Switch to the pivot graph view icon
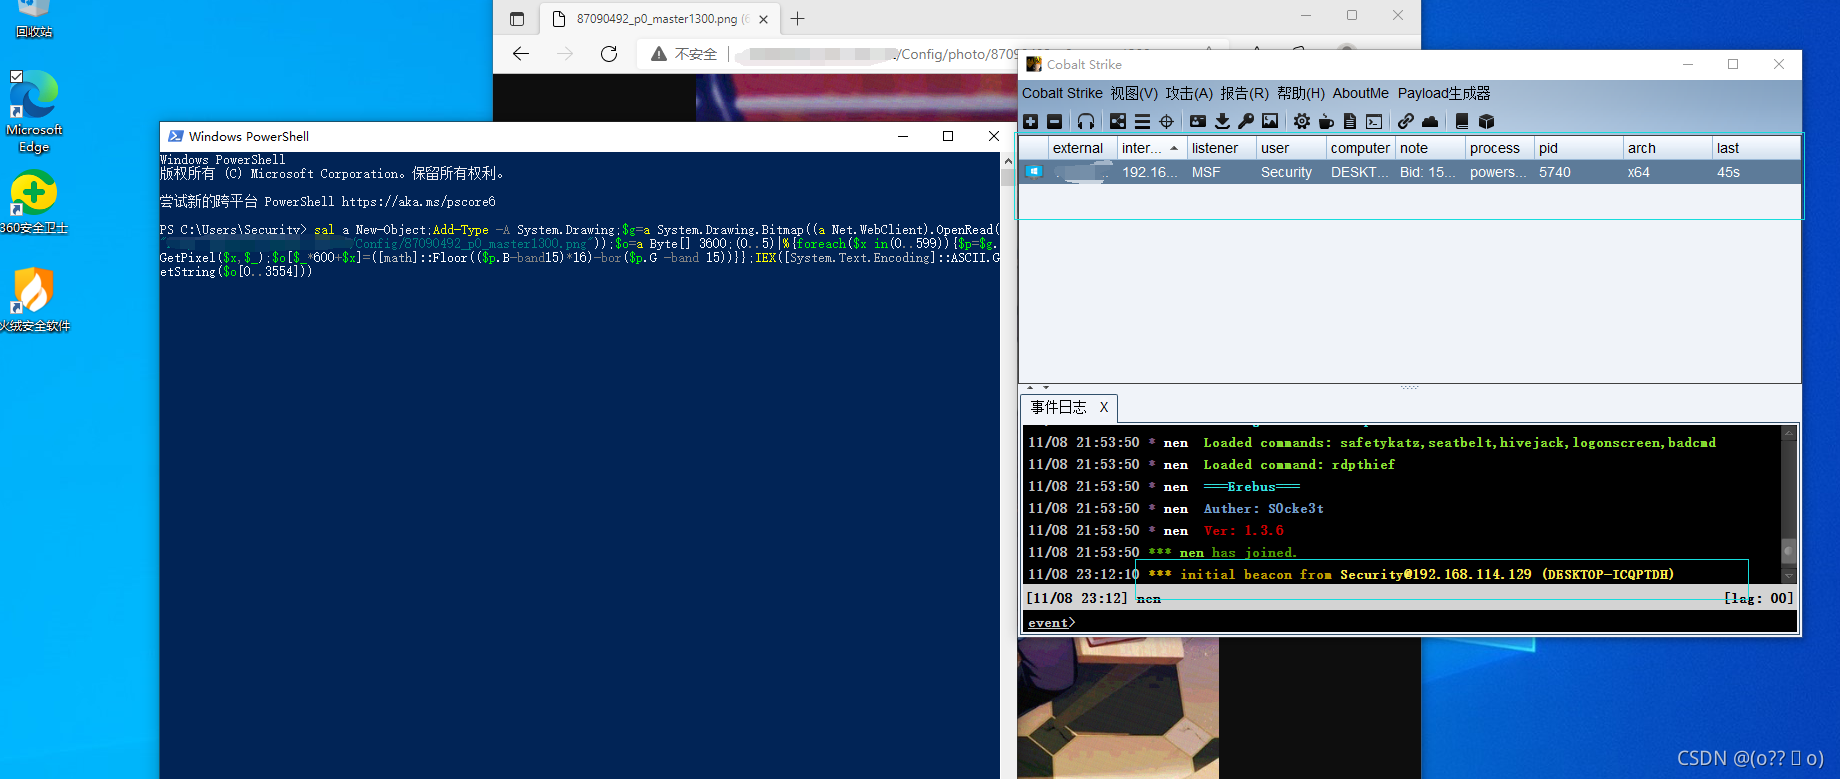This screenshot has width=1840, height=779. point(1118,121)
